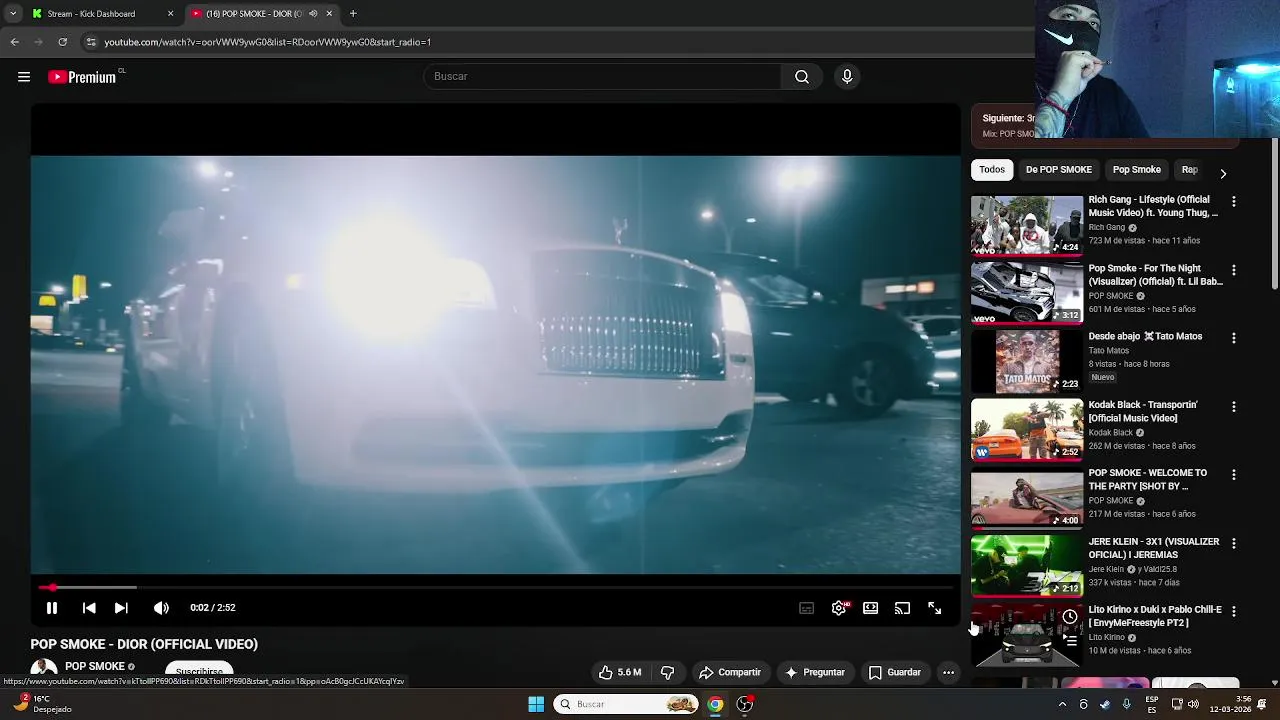The width and height of the screenshot is (1280, 720).
Task: Seek on the video progress bar
Action: [496, 588]
